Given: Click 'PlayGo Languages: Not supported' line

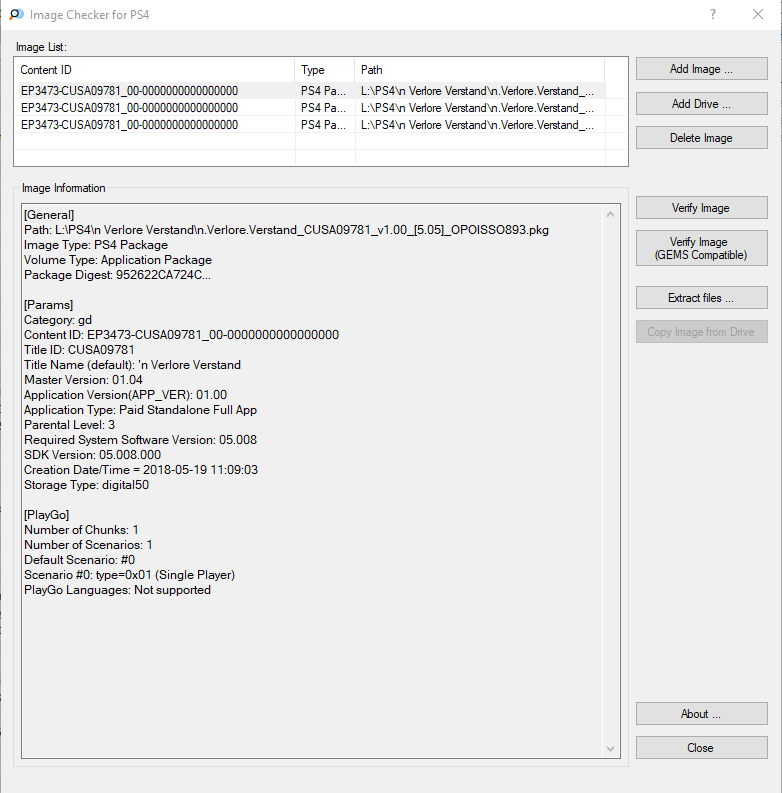Looking at the screenshot, I should pyautogui.click(x=117, y=590).
